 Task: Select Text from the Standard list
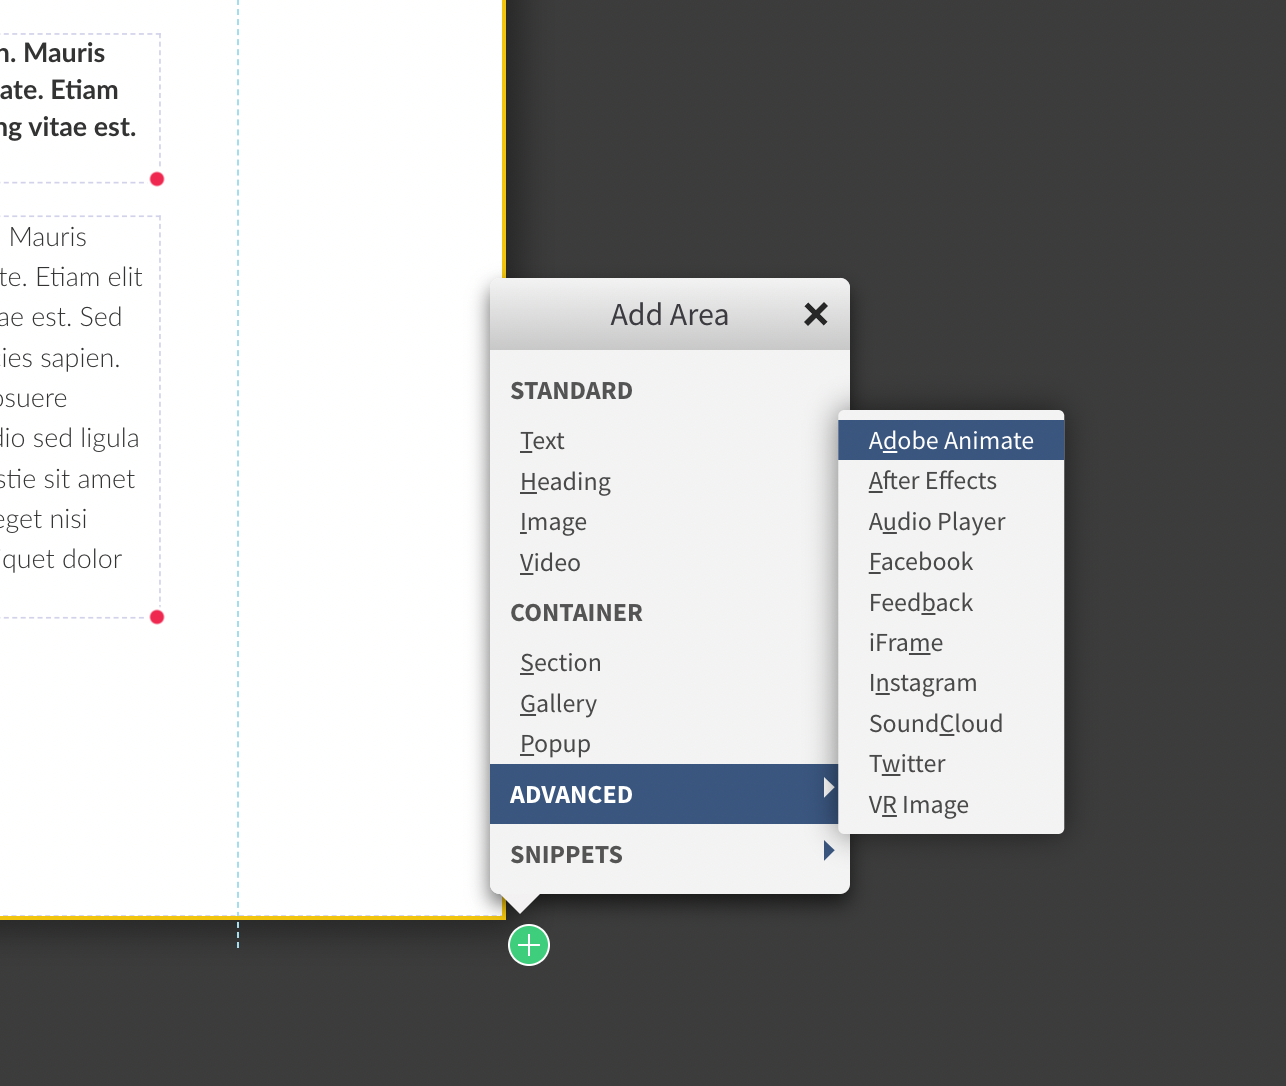[x=542, y=441]
